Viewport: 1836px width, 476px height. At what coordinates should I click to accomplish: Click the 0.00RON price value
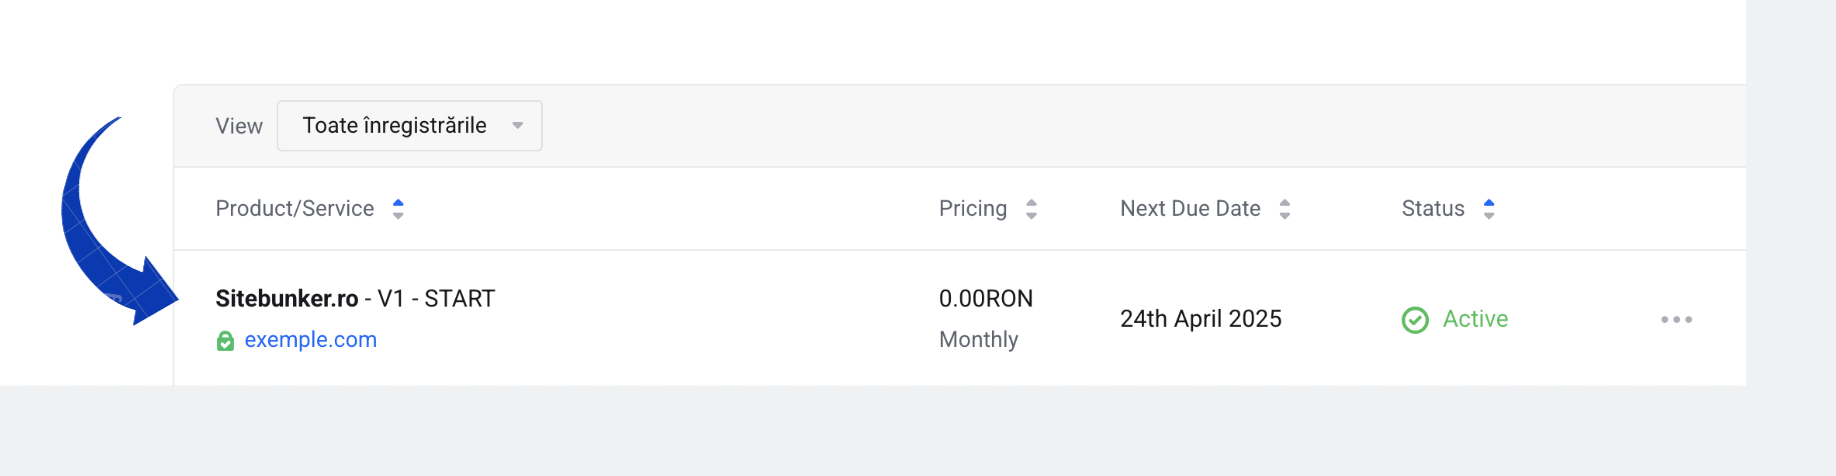[986, 299]
